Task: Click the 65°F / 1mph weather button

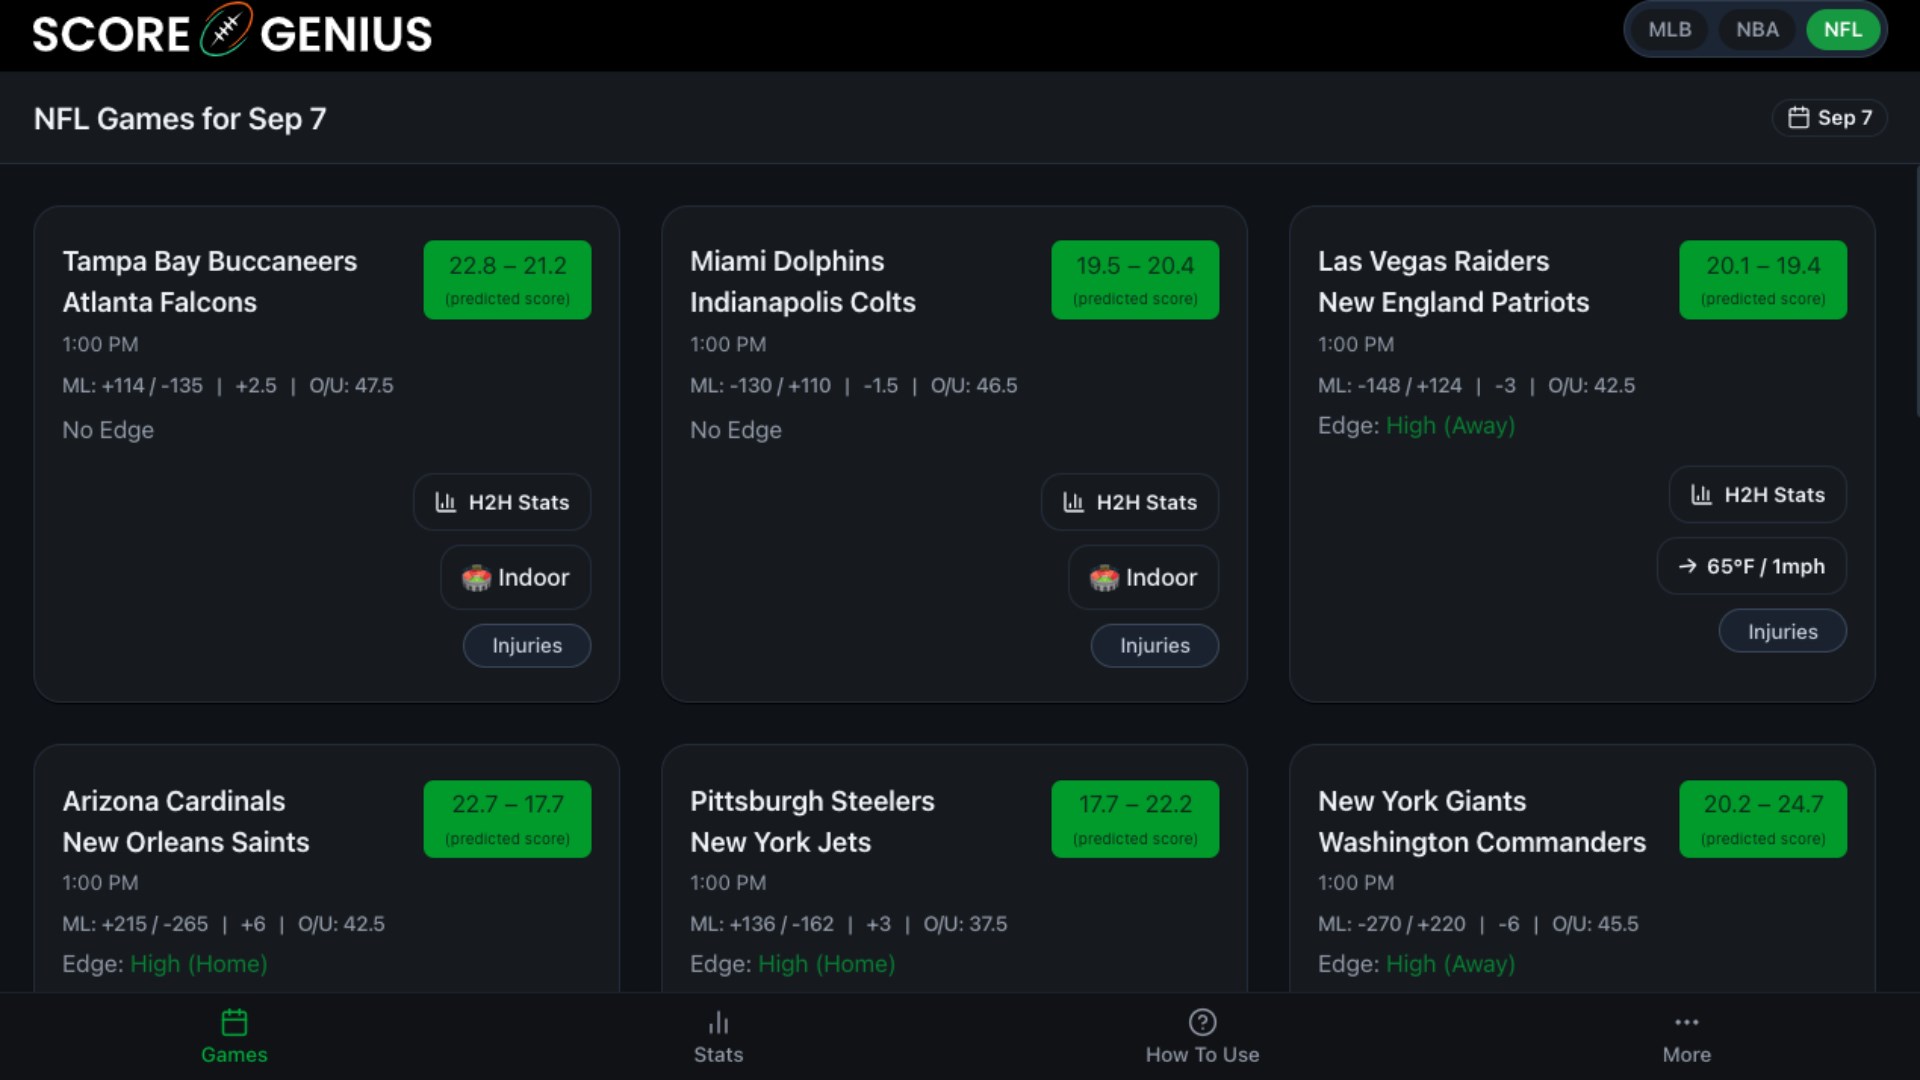Action: (1751, 567)
